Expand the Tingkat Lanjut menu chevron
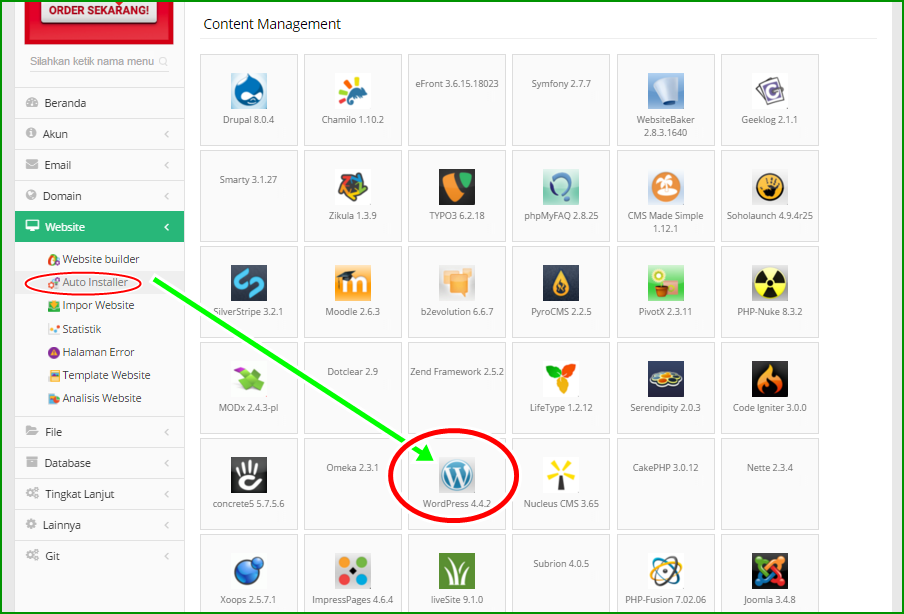Image resolution: width=904 pixels, height=614 pixels. (167, 494)
